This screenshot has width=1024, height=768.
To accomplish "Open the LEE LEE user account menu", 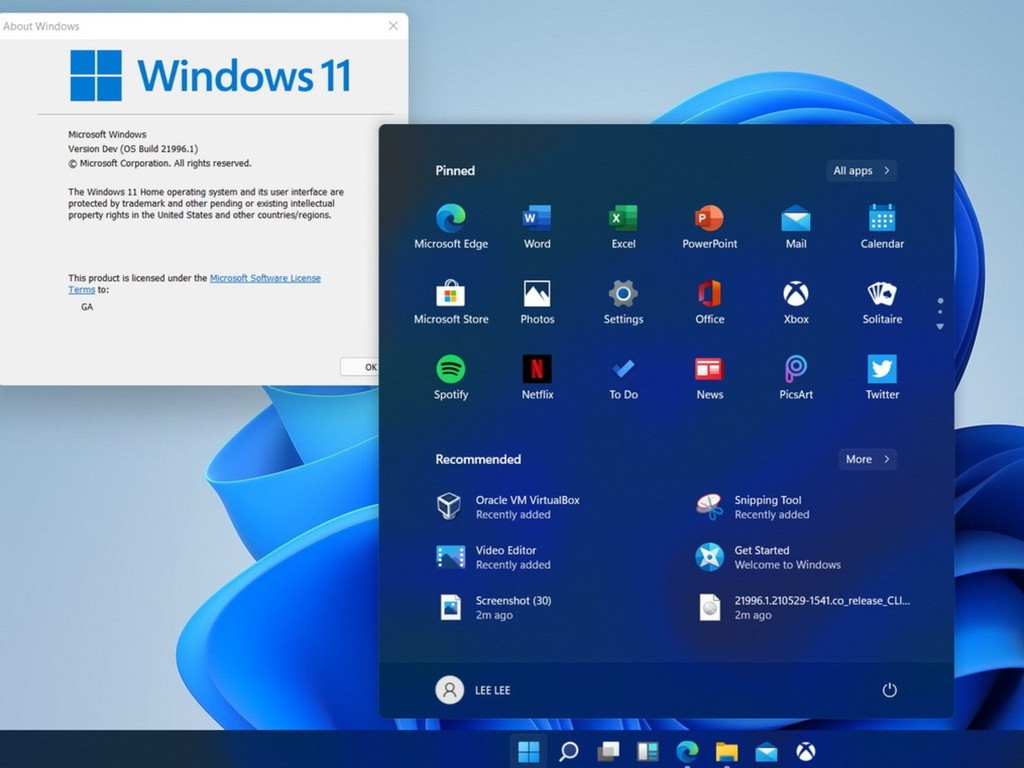I will point(473,690).
